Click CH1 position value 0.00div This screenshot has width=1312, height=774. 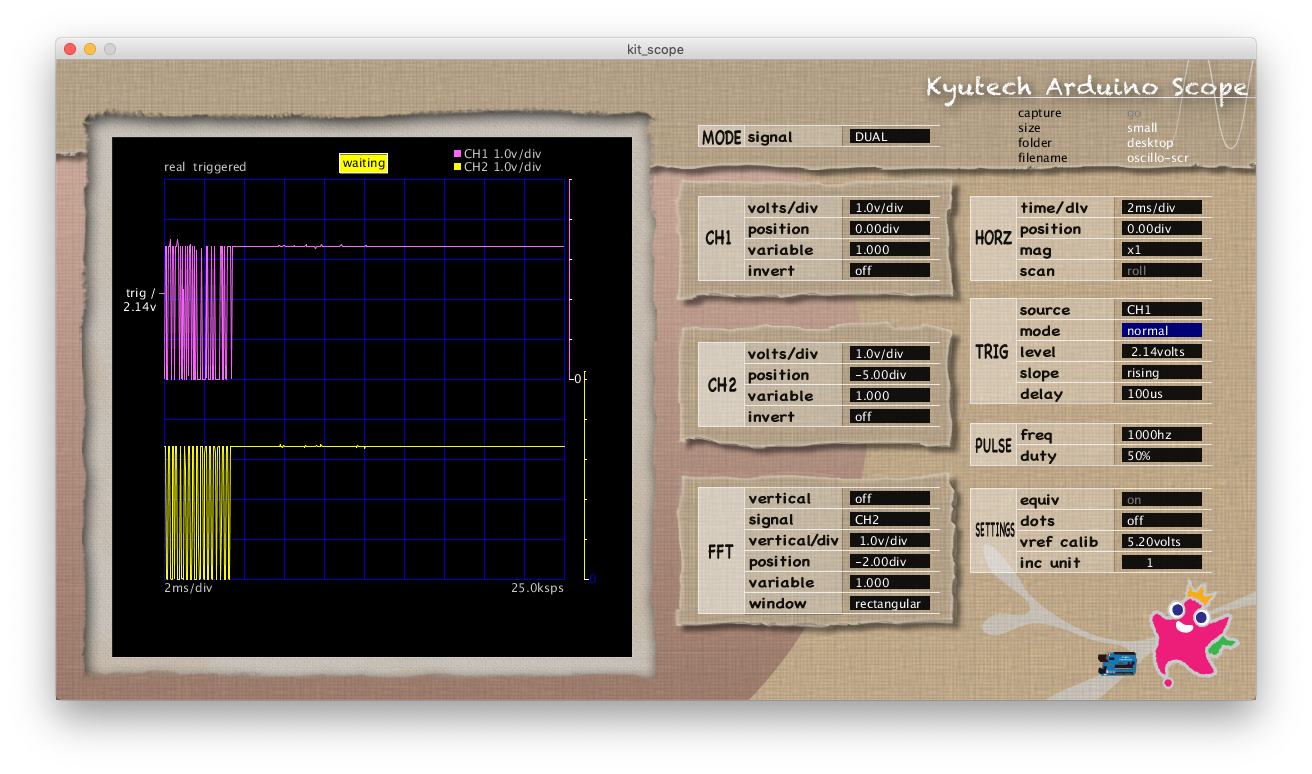(890, 229)
